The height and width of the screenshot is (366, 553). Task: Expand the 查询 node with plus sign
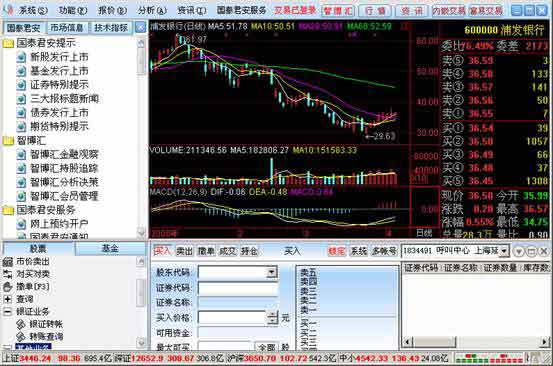coord(7,299)
